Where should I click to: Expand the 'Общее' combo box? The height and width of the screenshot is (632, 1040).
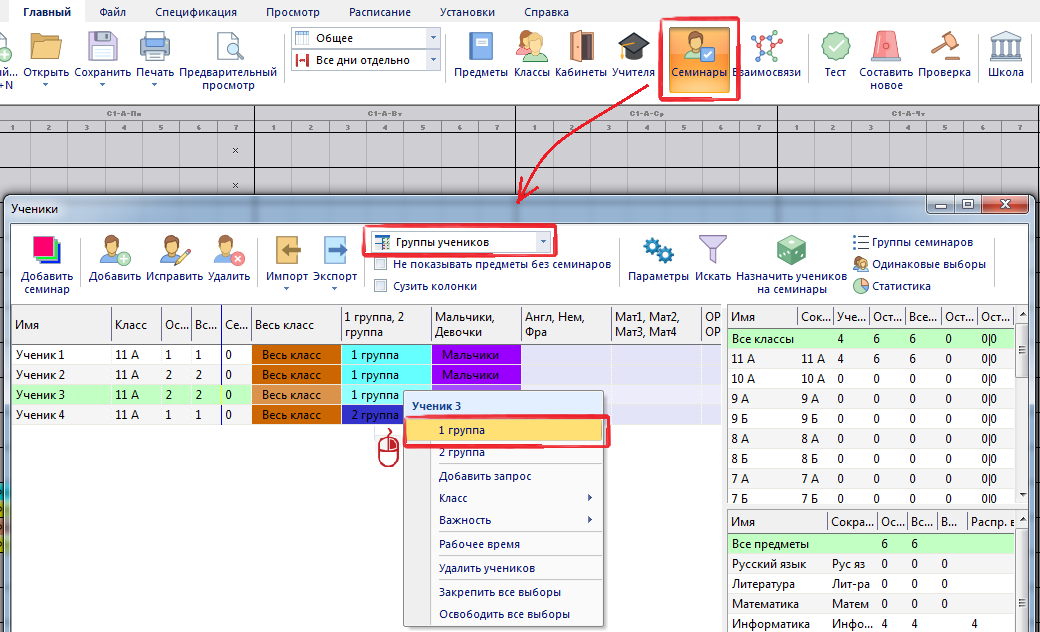point(433,38)
